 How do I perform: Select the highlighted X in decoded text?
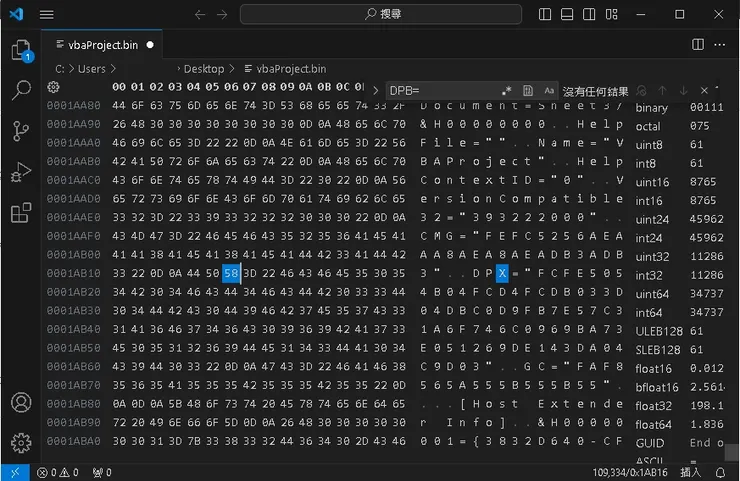coord(502,273)
